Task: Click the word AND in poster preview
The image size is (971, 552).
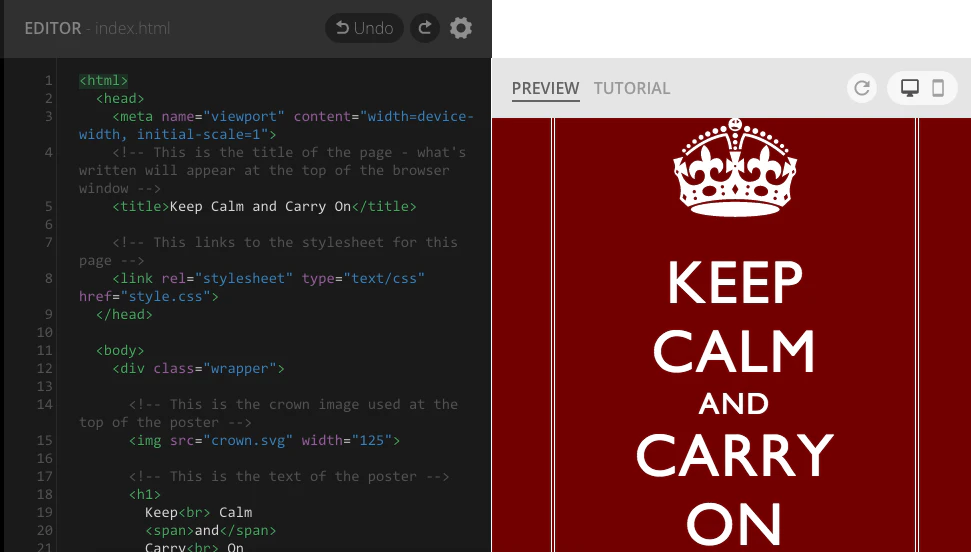Action: pyautogui.click(x=734, y=404)
